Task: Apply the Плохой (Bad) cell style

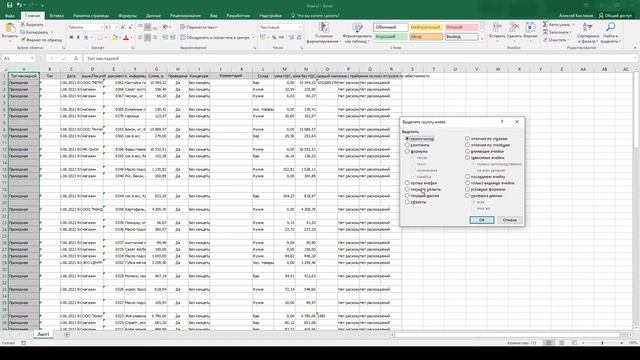Action: point(461,27)
